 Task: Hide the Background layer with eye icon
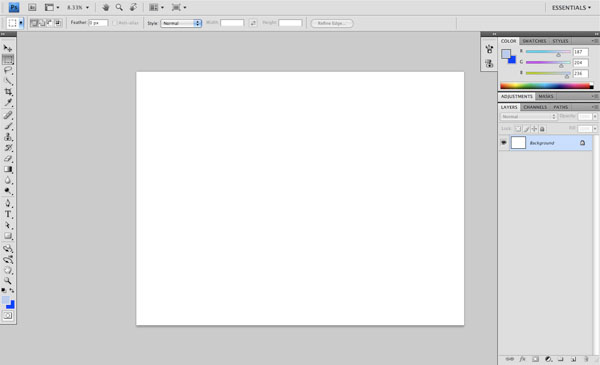click(x=504, y=143)
